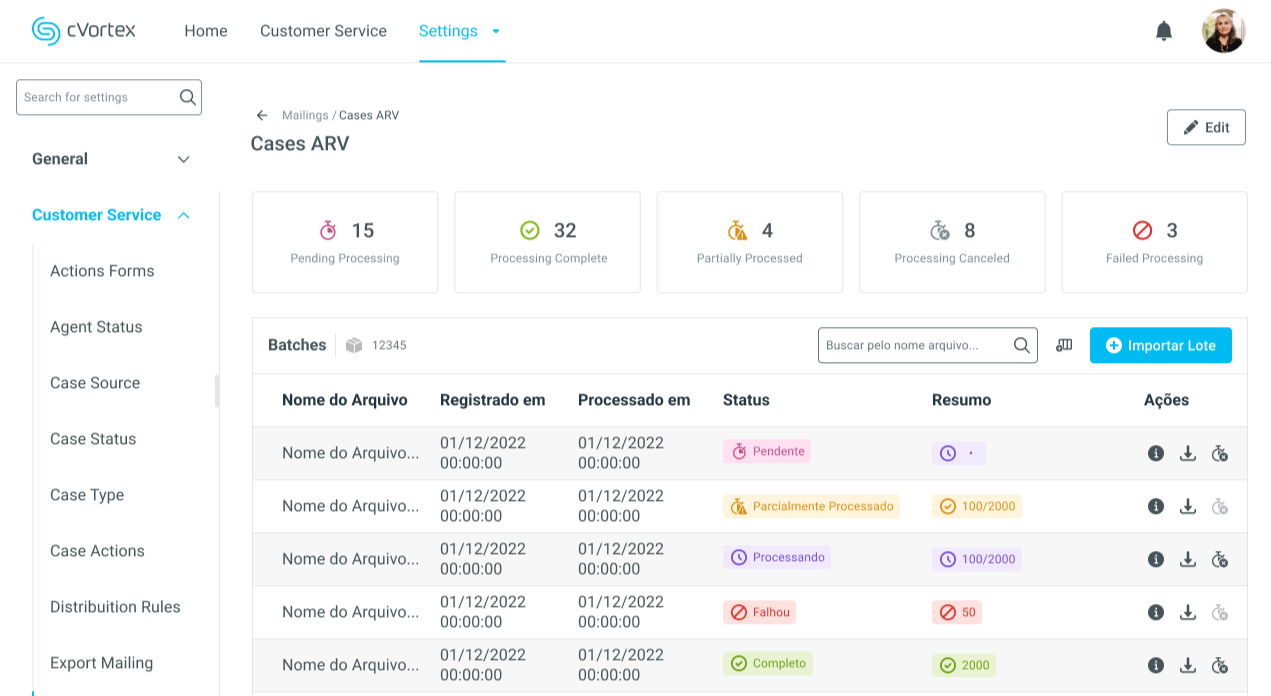This screenshot has width=1271, height=696.
Task: Open Mailings breadcrumb link
Action: tap(305, 116)
